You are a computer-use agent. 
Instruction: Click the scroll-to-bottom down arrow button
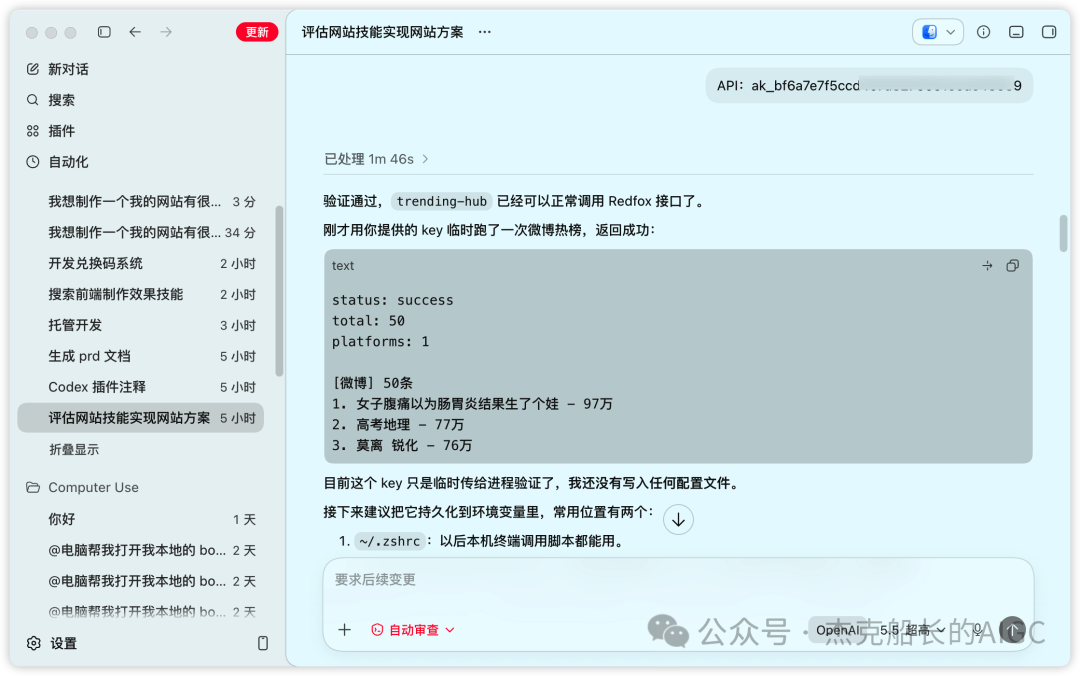click(678, 520)
